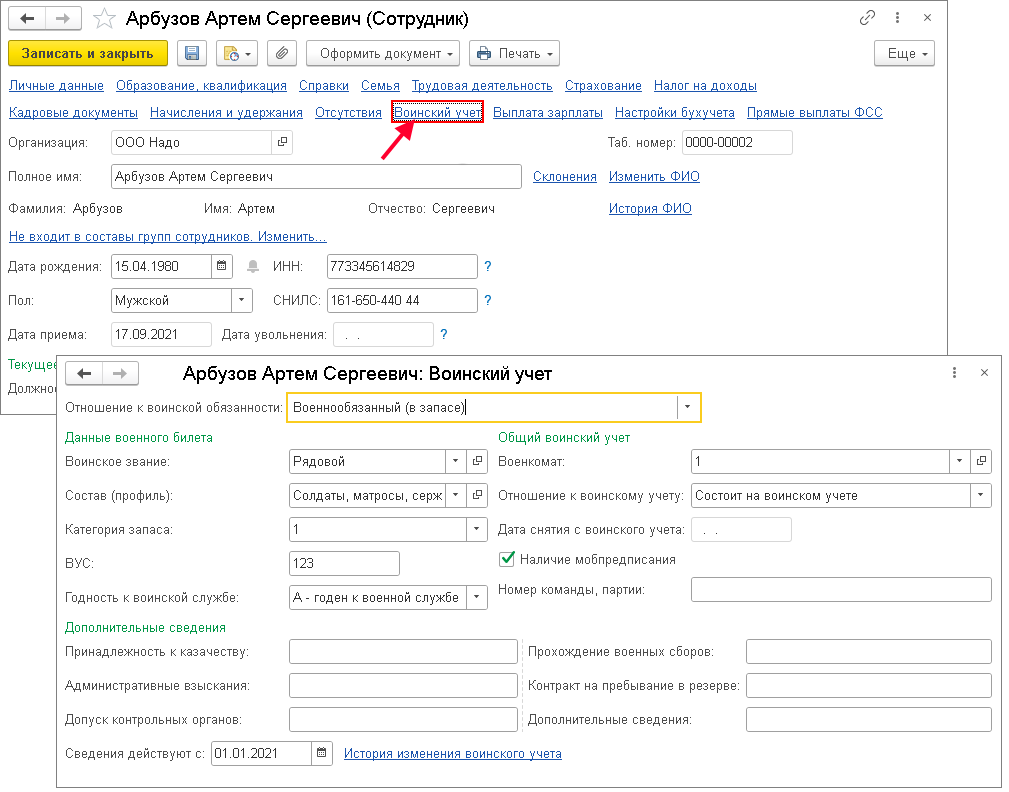
Task: Click the Записать и закрыть button
Action: [88, 54]
